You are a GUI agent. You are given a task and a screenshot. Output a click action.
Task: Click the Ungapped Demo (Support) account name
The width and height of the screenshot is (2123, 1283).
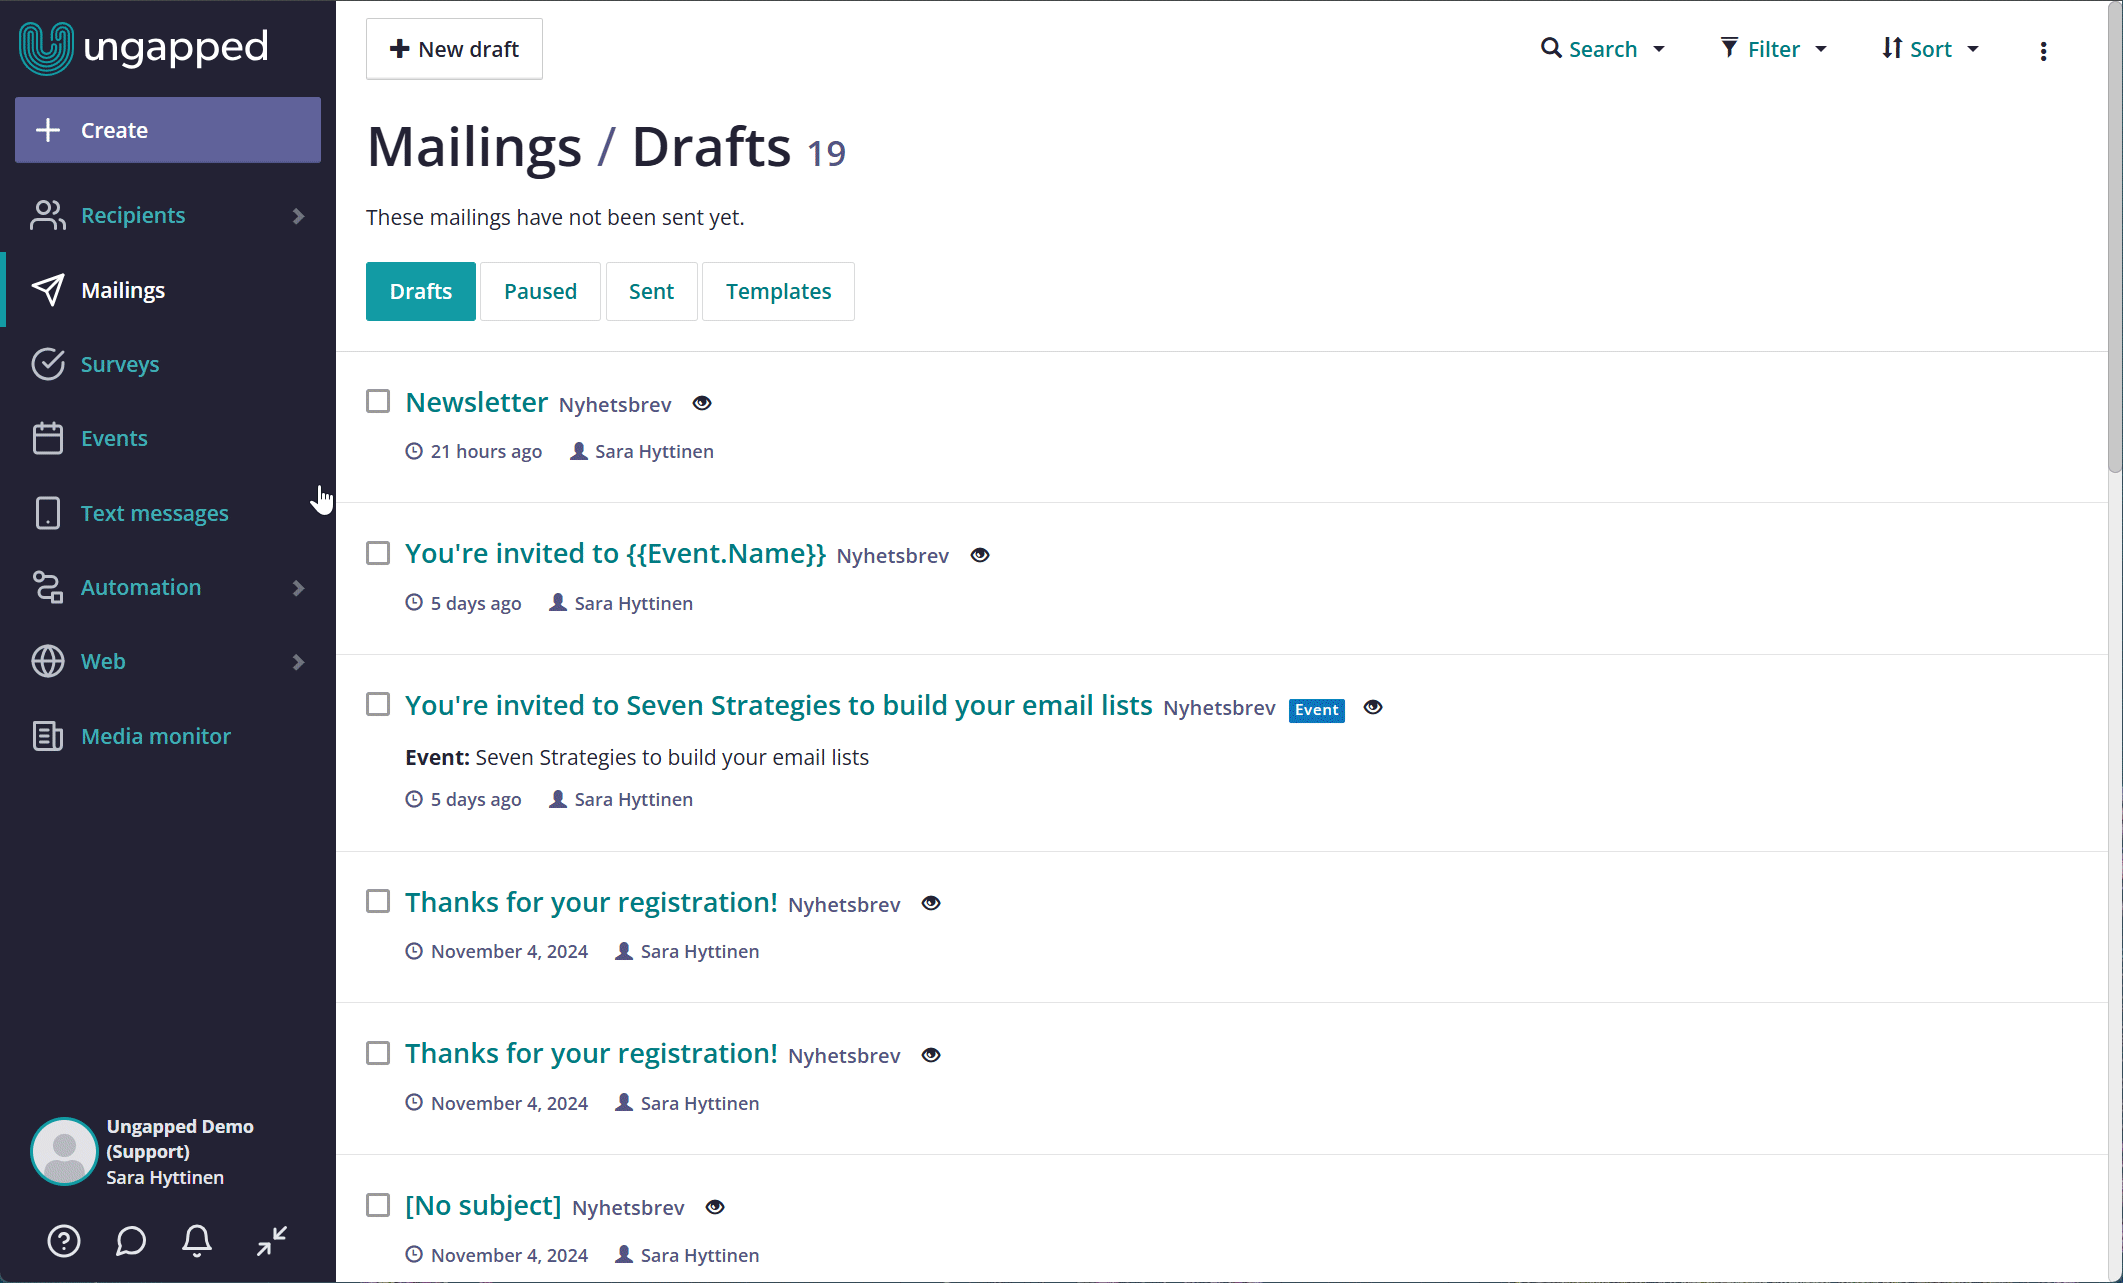click(x=180, y=1139)
